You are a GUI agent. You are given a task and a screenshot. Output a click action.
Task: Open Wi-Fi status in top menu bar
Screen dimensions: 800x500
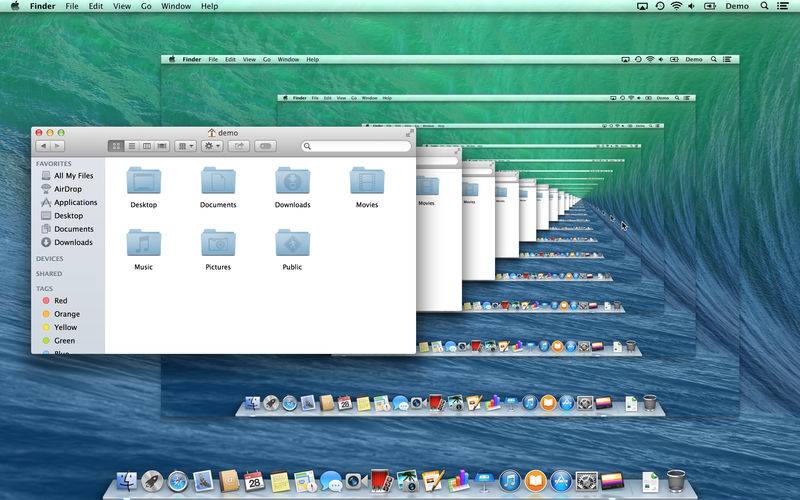(676, 6)
